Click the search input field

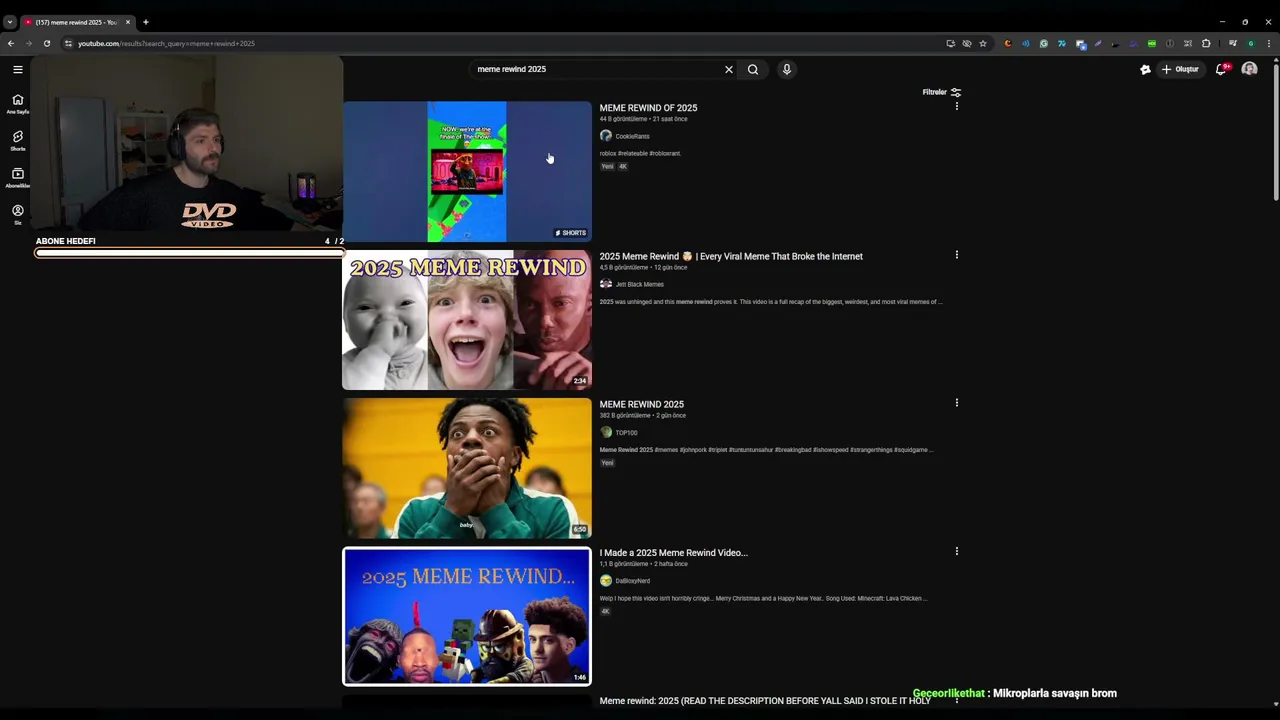coord(595,69)
